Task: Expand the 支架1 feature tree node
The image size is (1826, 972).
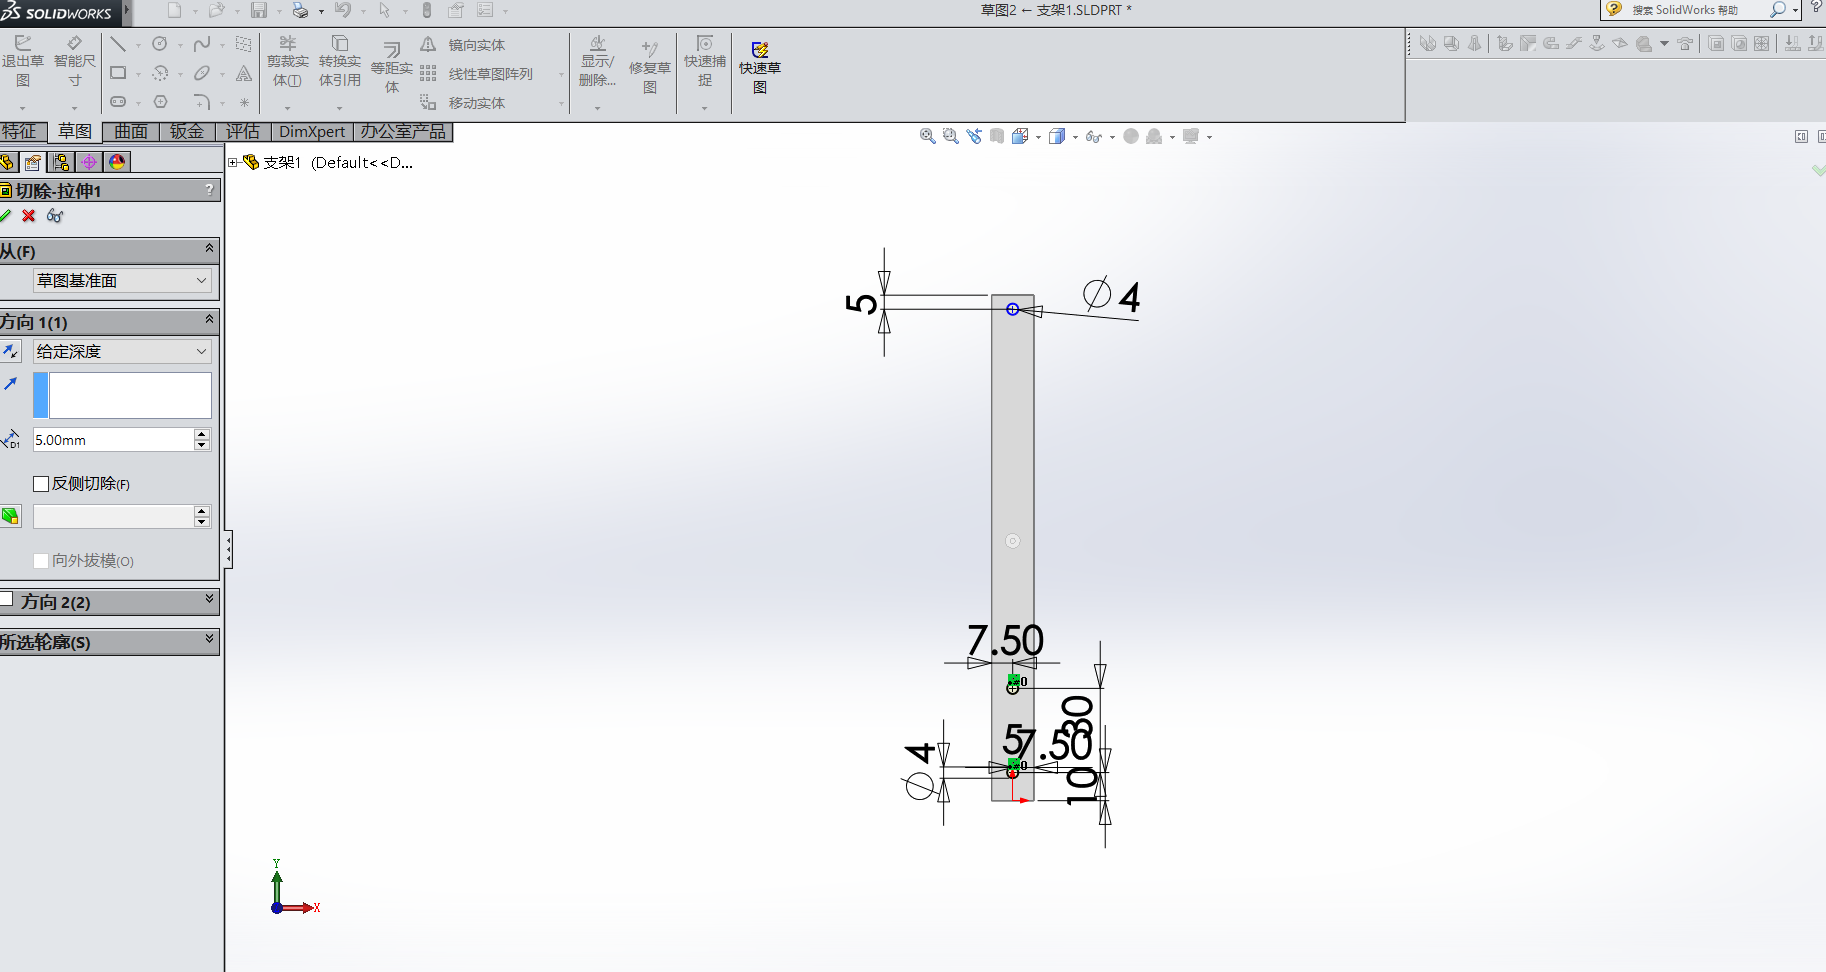Action: point(233,162)
